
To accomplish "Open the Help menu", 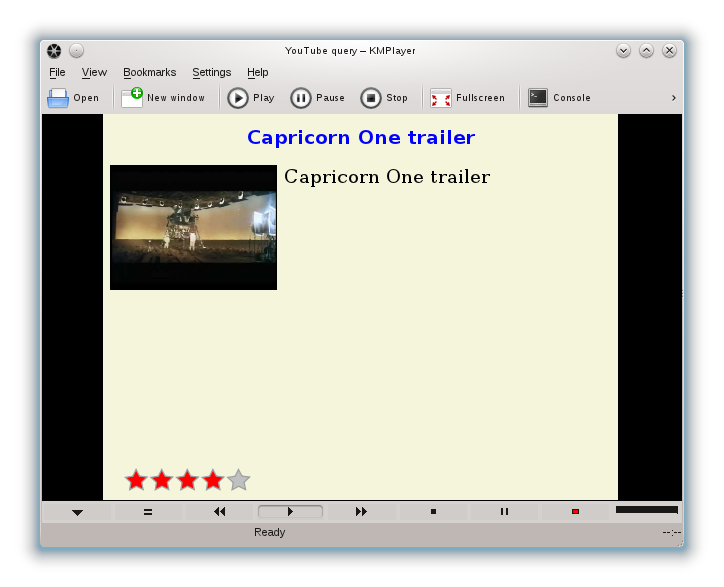I will 257,73.
